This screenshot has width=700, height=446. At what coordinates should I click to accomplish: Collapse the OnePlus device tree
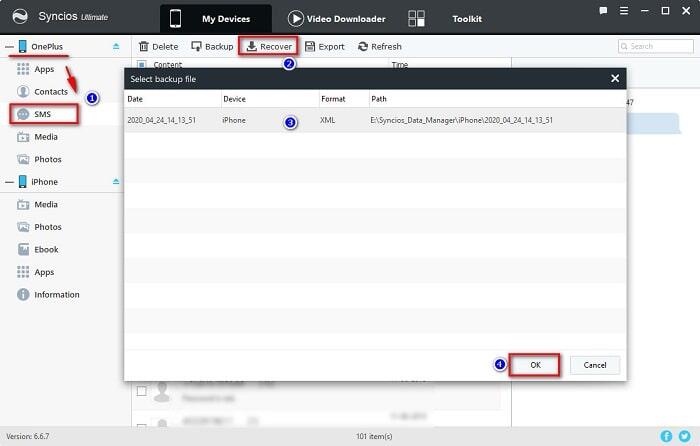point(9,46)
